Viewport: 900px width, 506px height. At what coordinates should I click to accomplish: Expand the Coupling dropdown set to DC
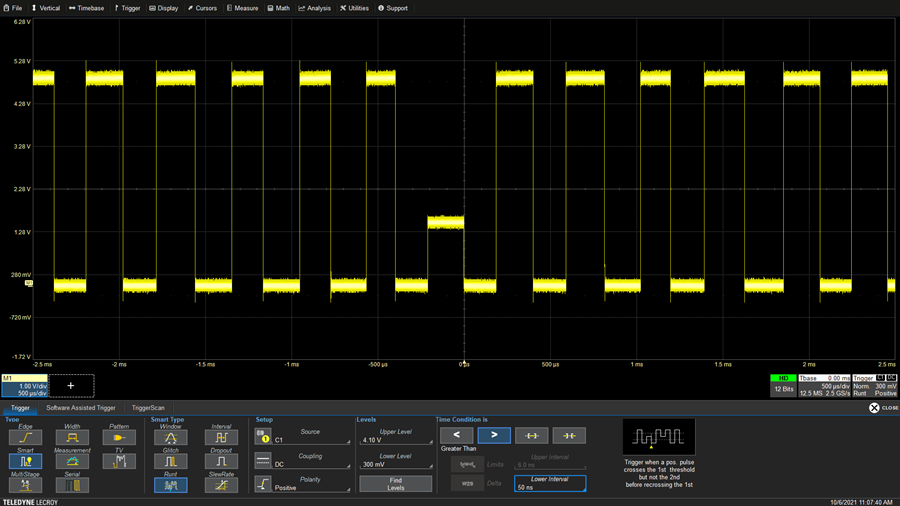tap(312, 460)
